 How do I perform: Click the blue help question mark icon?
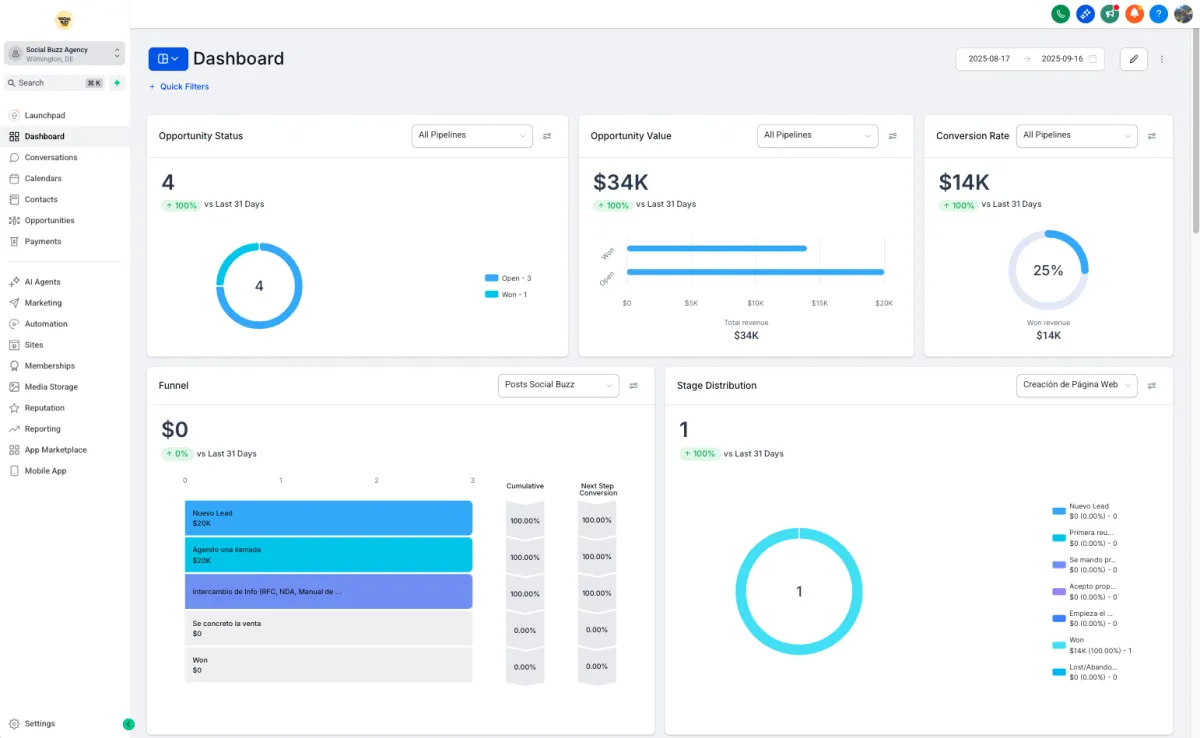[x=1158, y=14]
